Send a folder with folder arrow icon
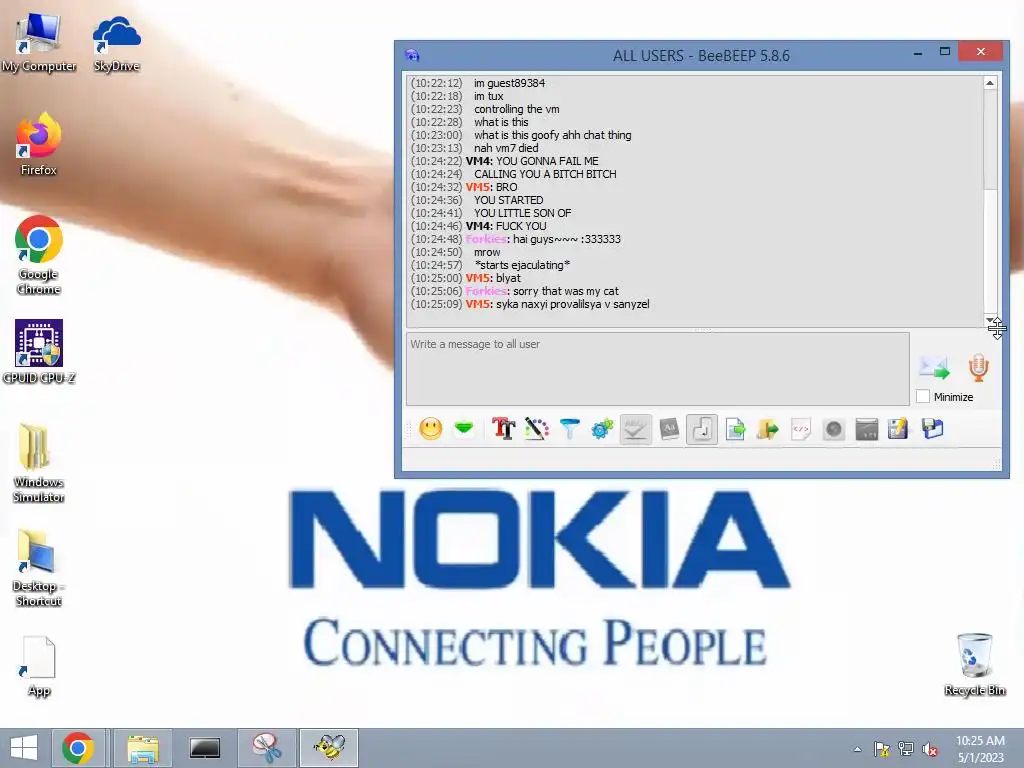 768,429
